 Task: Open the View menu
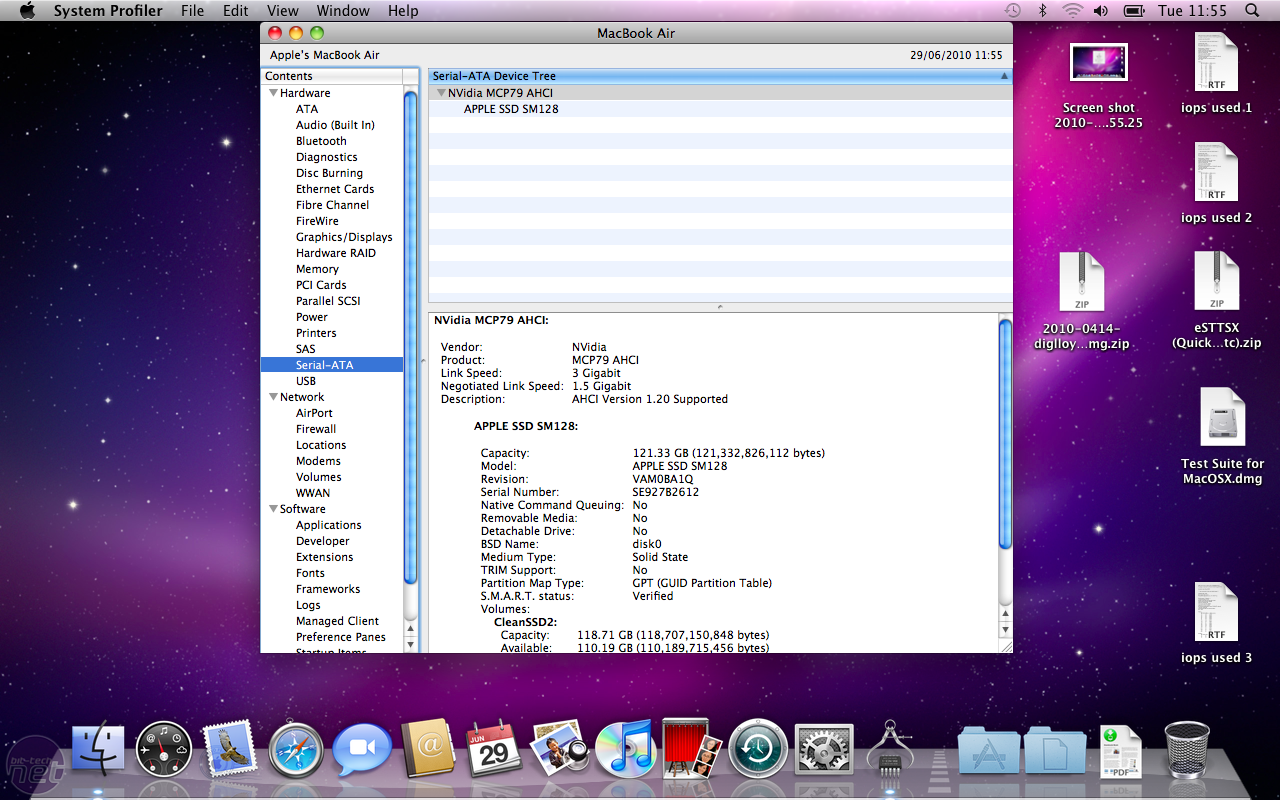pos(282,11)
